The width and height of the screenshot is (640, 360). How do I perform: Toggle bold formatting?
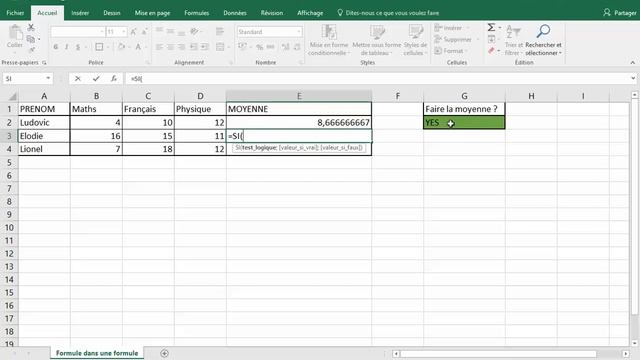[56, 47]
